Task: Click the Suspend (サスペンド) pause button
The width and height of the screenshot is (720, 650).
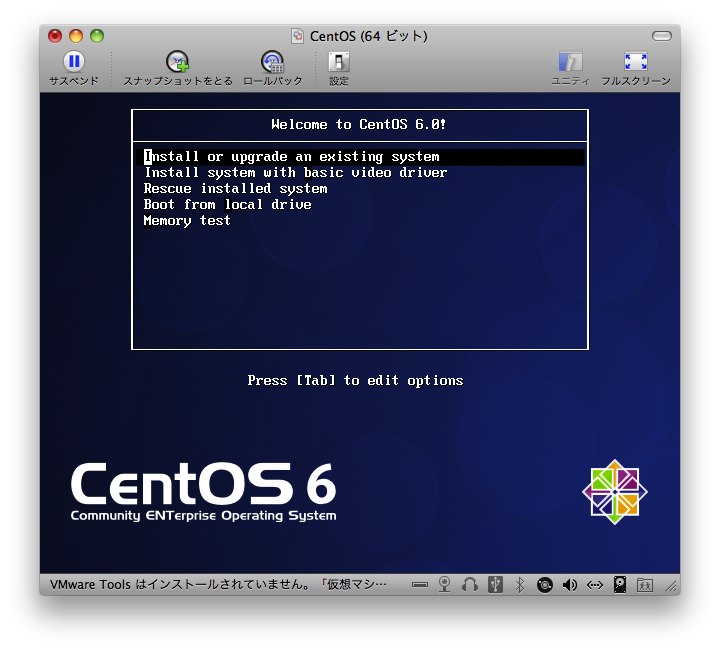Action: [x=74, y=61]
